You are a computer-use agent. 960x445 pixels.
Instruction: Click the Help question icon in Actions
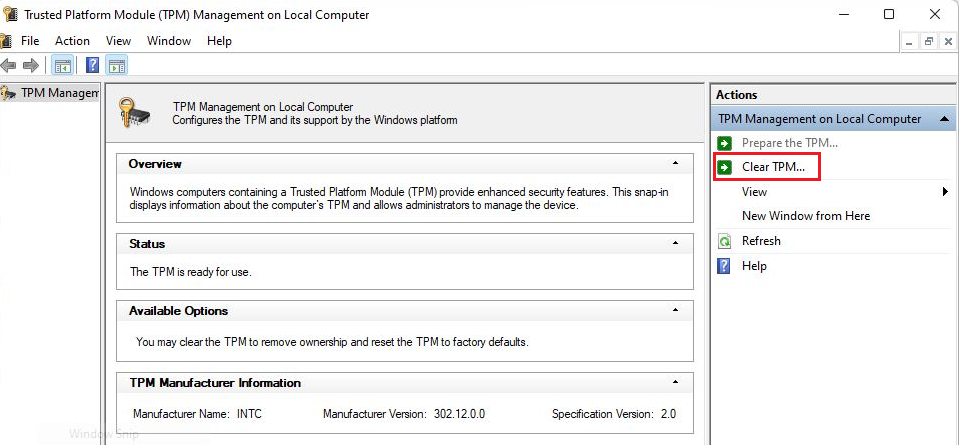tap(724, 266)
